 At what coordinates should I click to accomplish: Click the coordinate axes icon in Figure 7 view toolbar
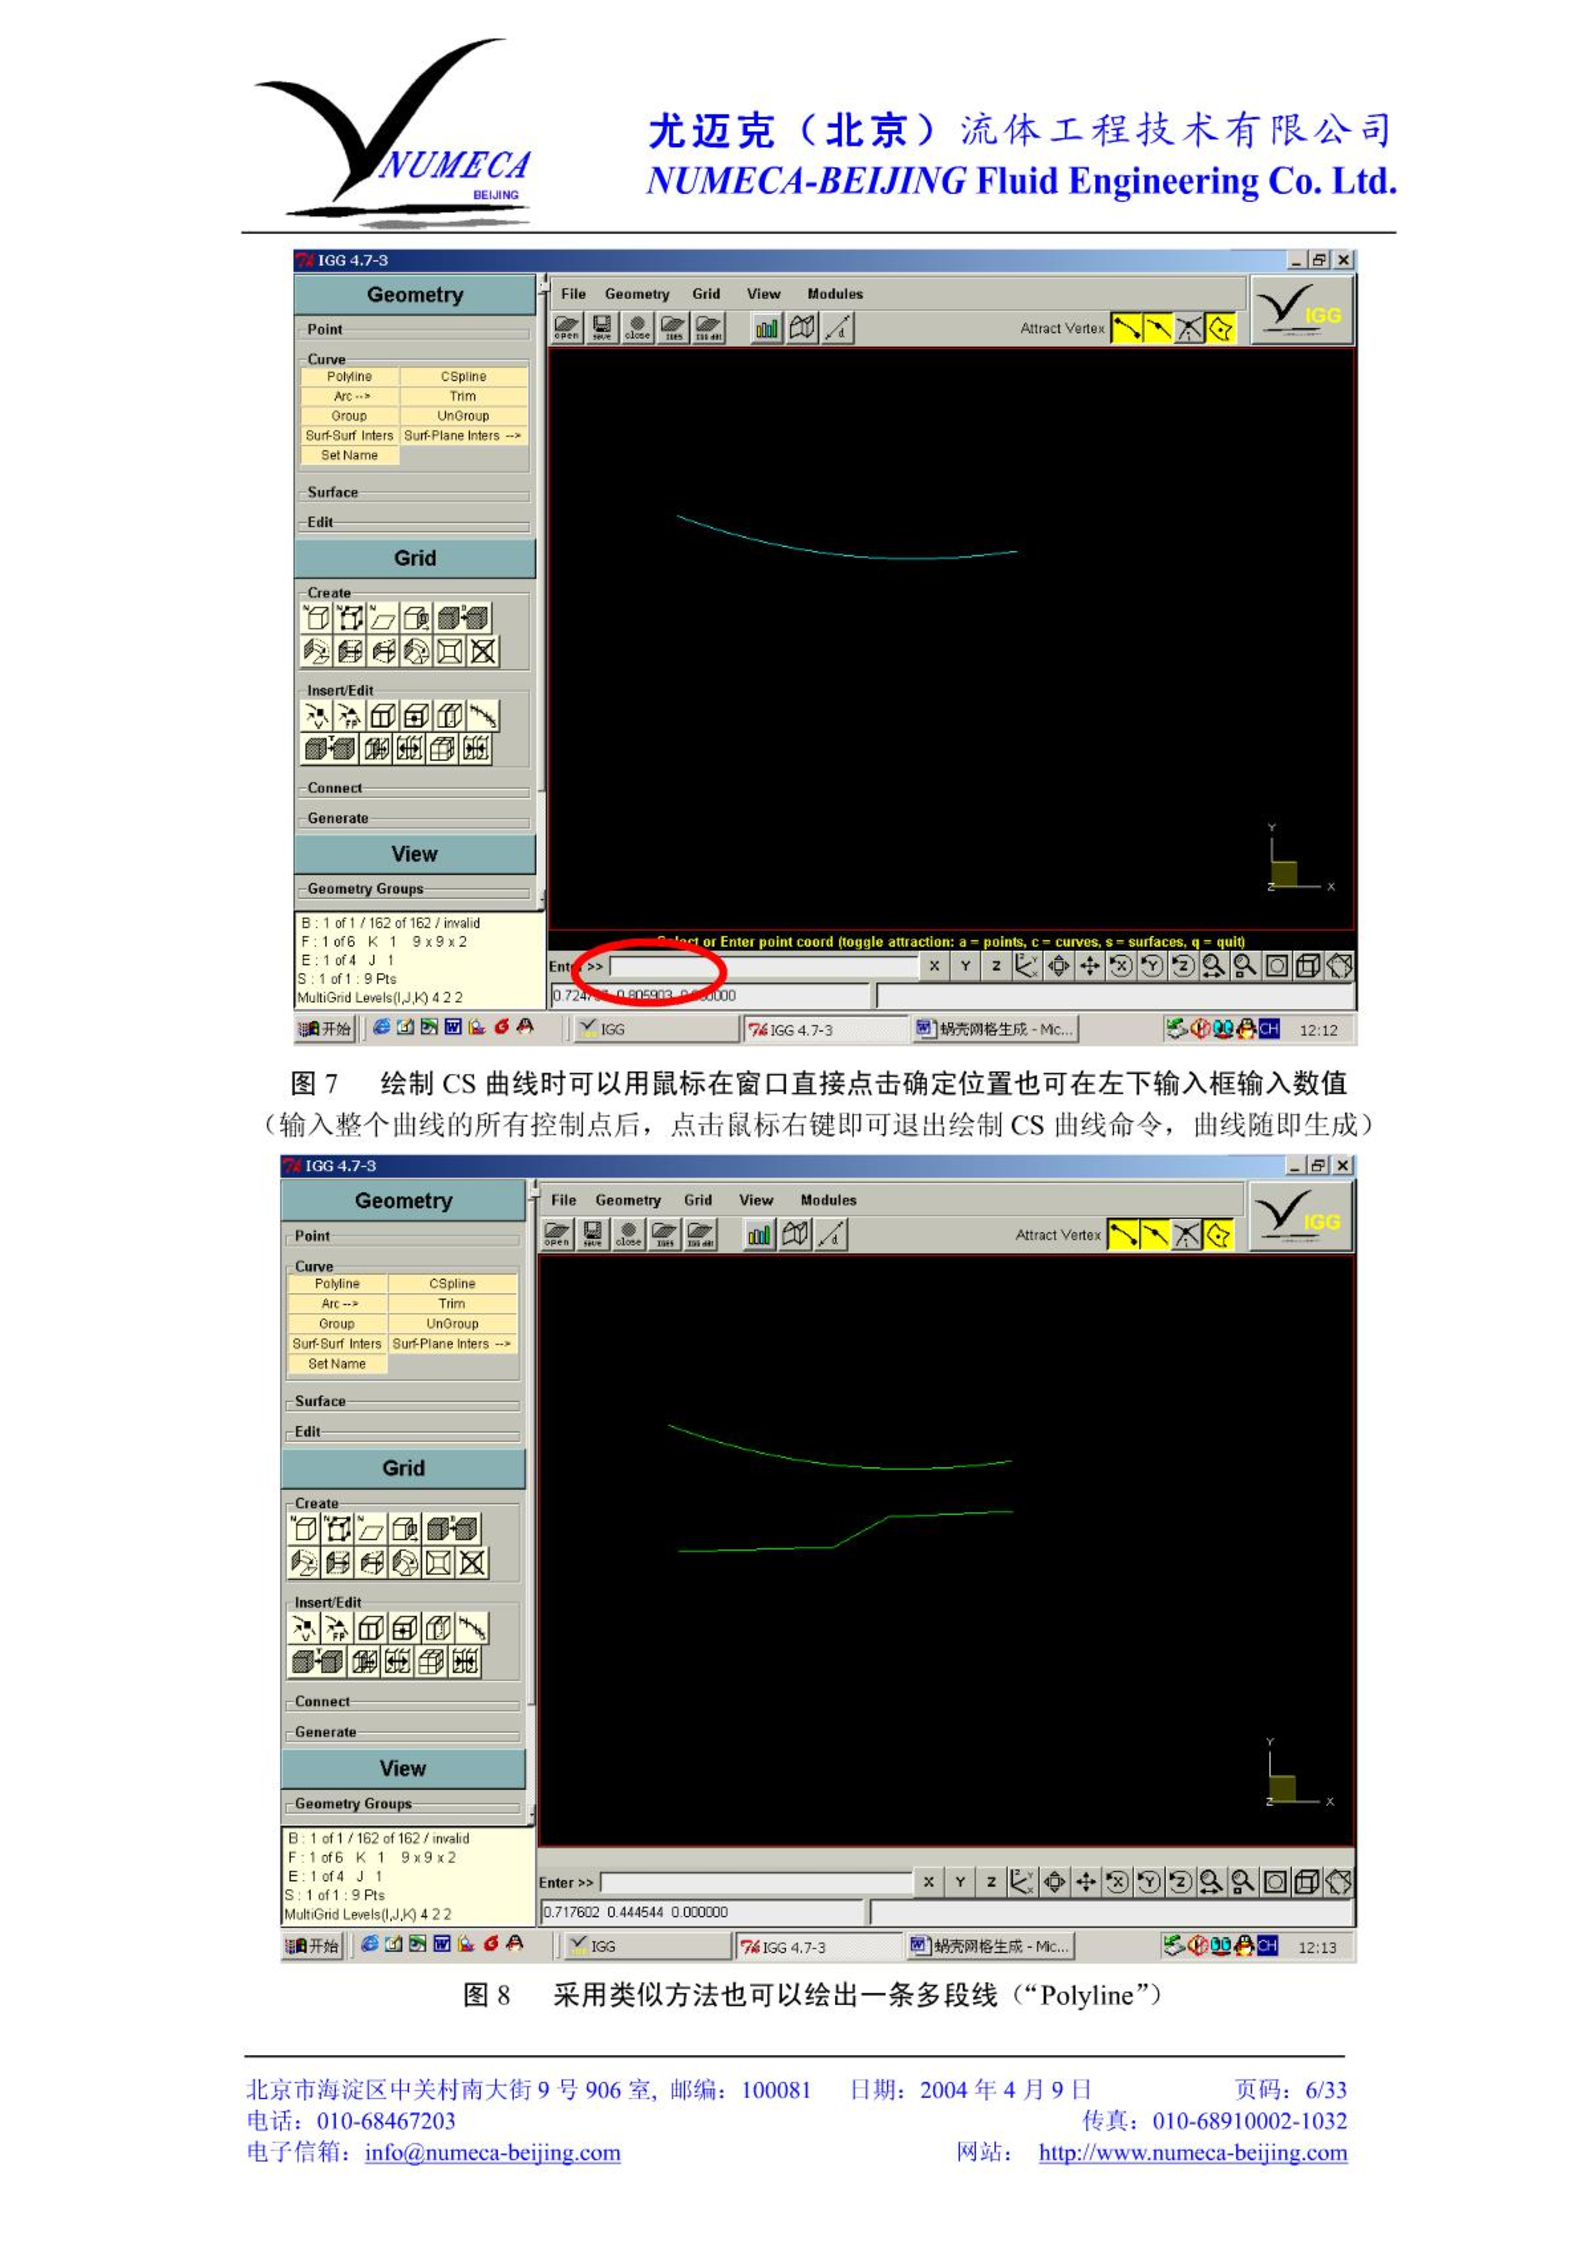(x=1026, y=966)
